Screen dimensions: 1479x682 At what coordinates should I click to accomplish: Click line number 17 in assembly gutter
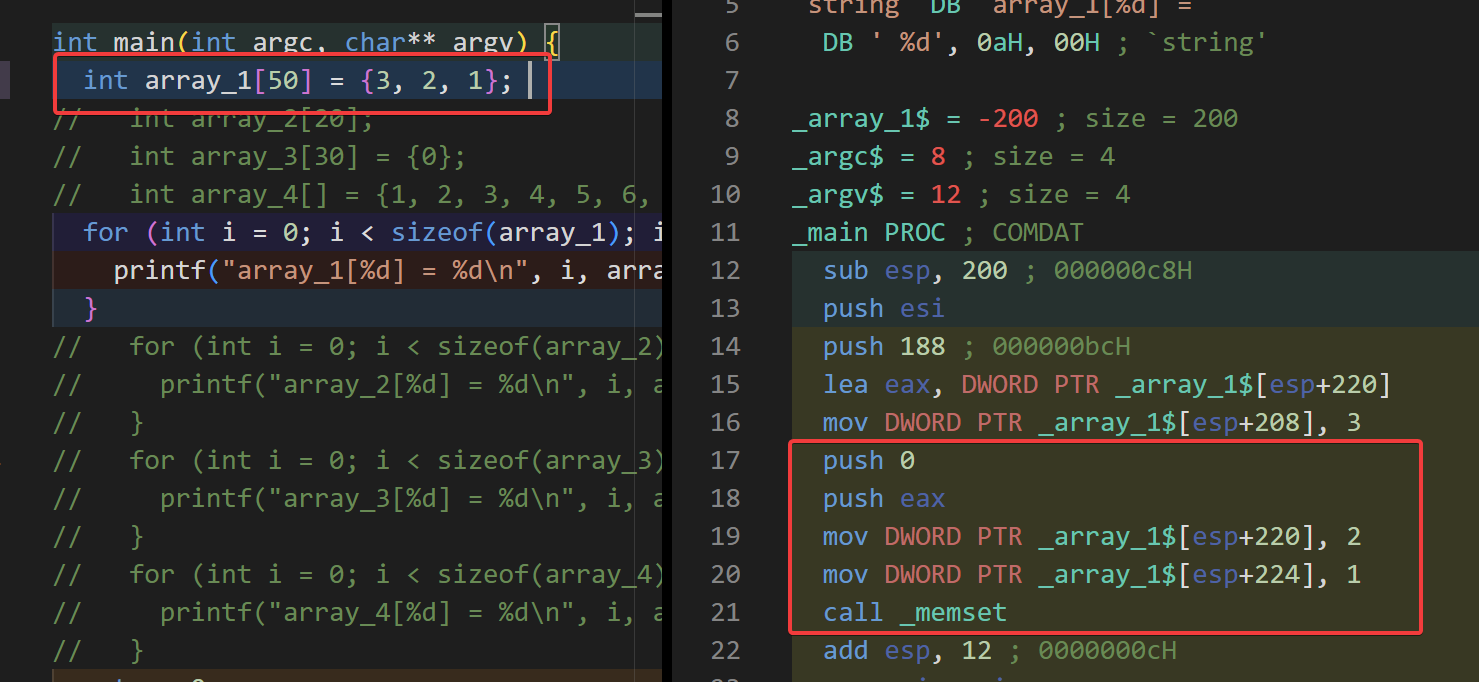click(725, 461)
